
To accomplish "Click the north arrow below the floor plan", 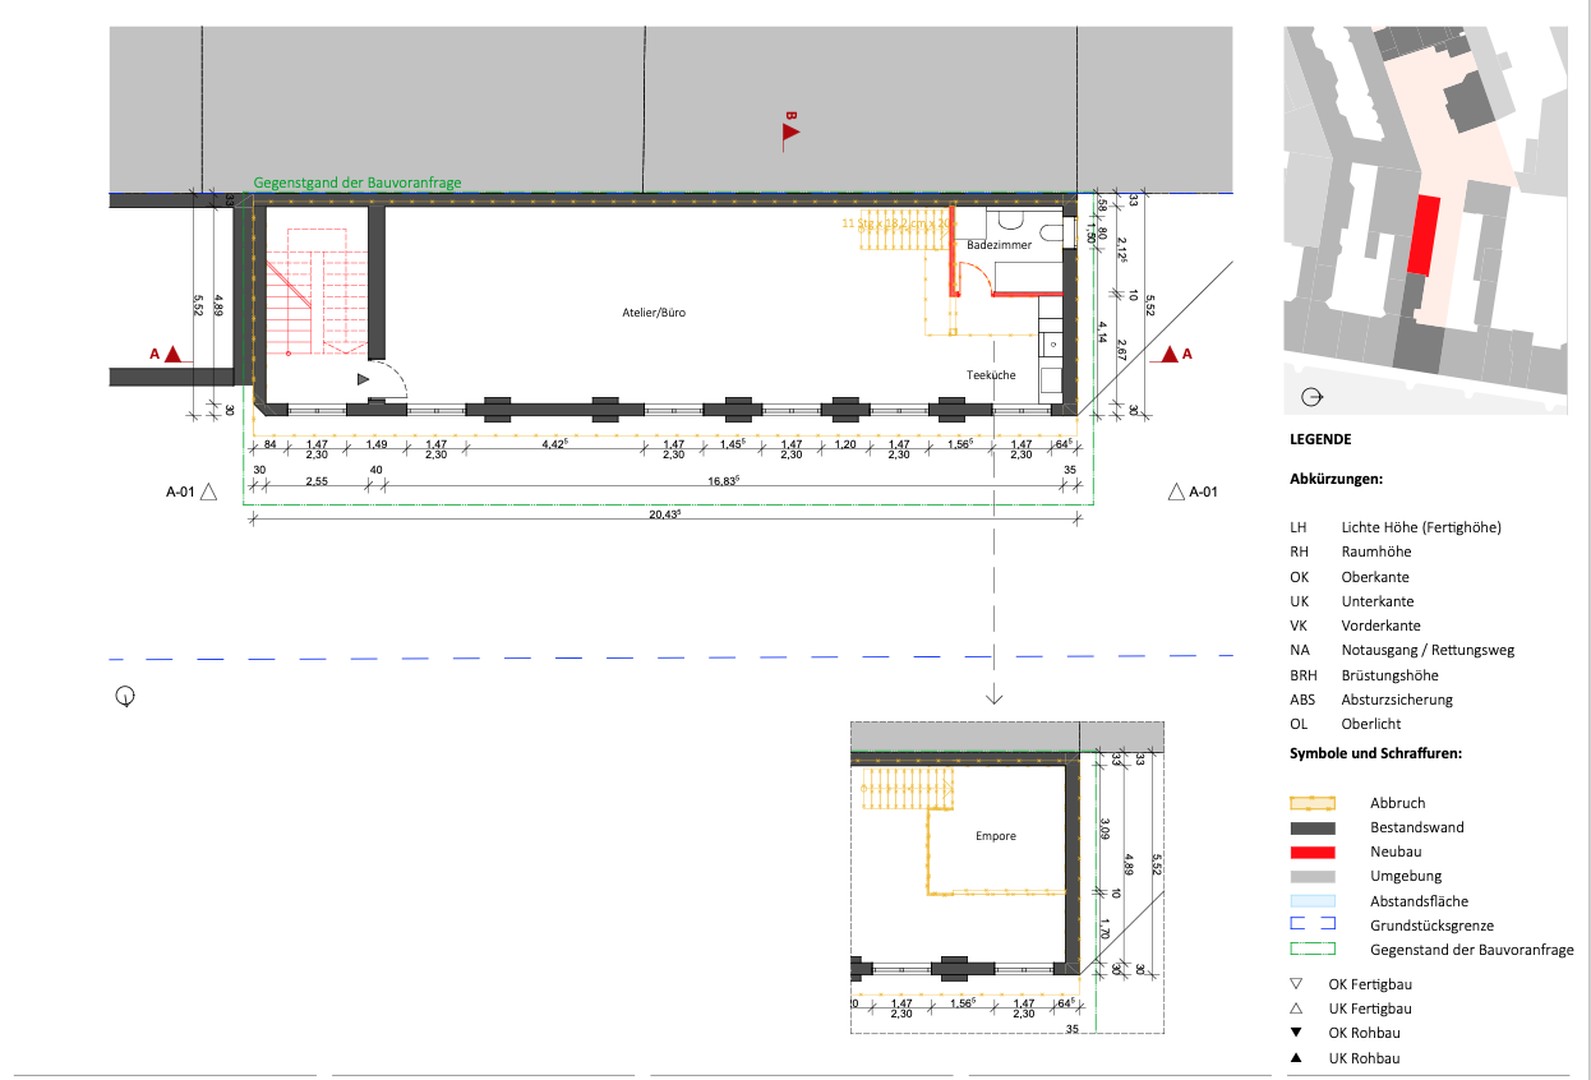I will click(x=125, y=696).
